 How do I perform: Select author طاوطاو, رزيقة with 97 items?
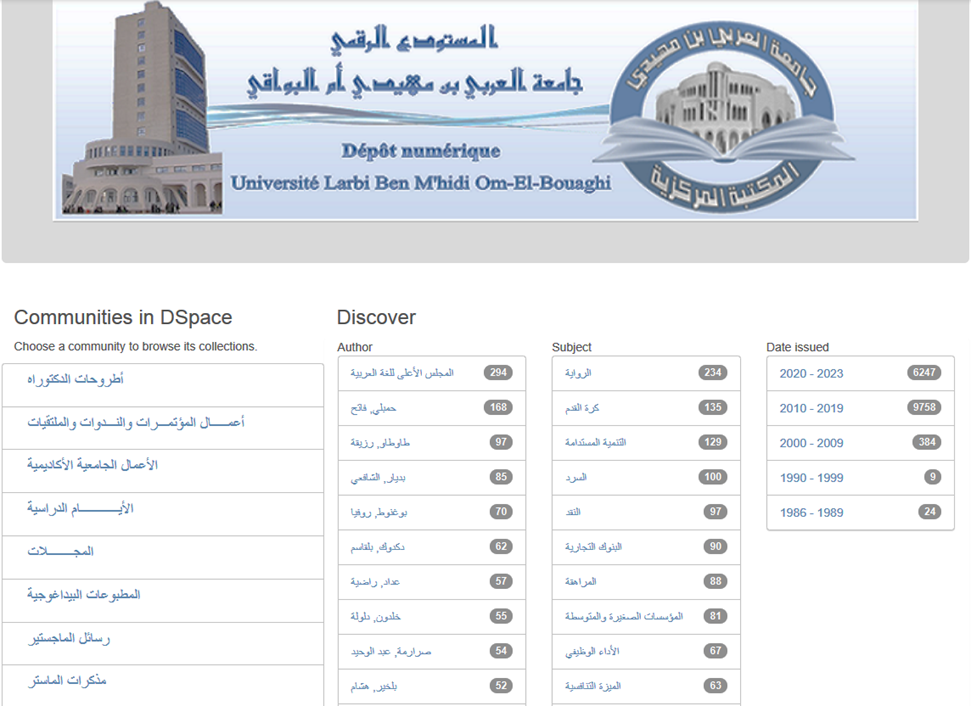[380, 443]
